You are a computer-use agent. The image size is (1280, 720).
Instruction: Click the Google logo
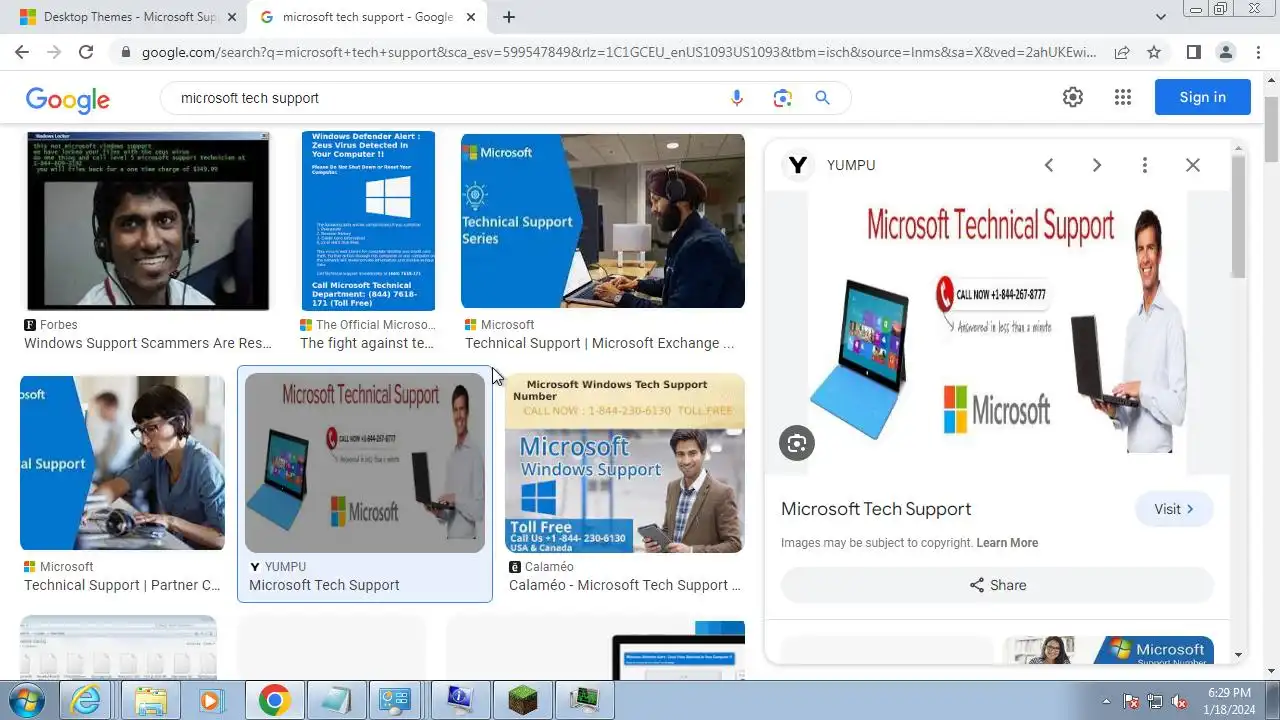tap(68, 98)
